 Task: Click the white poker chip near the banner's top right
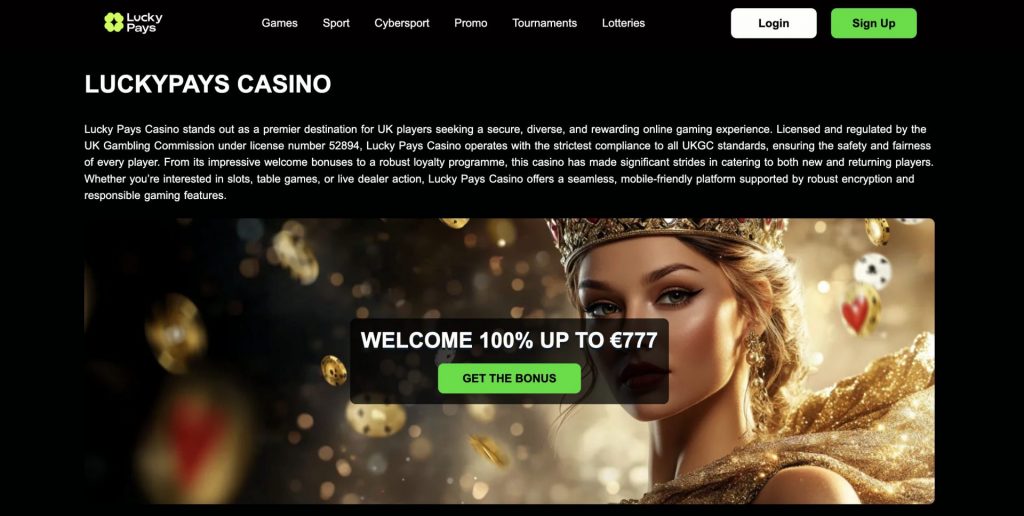872,270
